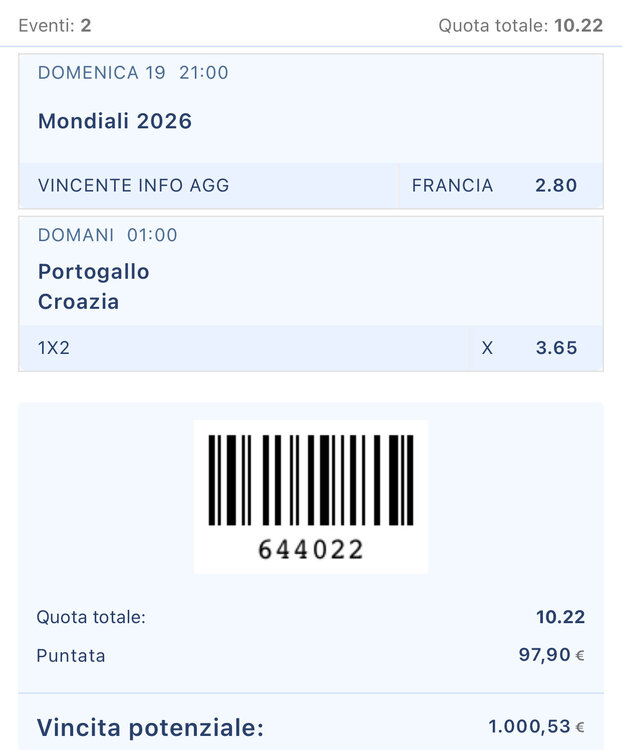
Task: Tap the Quota totale header value 10.22
Action: [578, 25]
